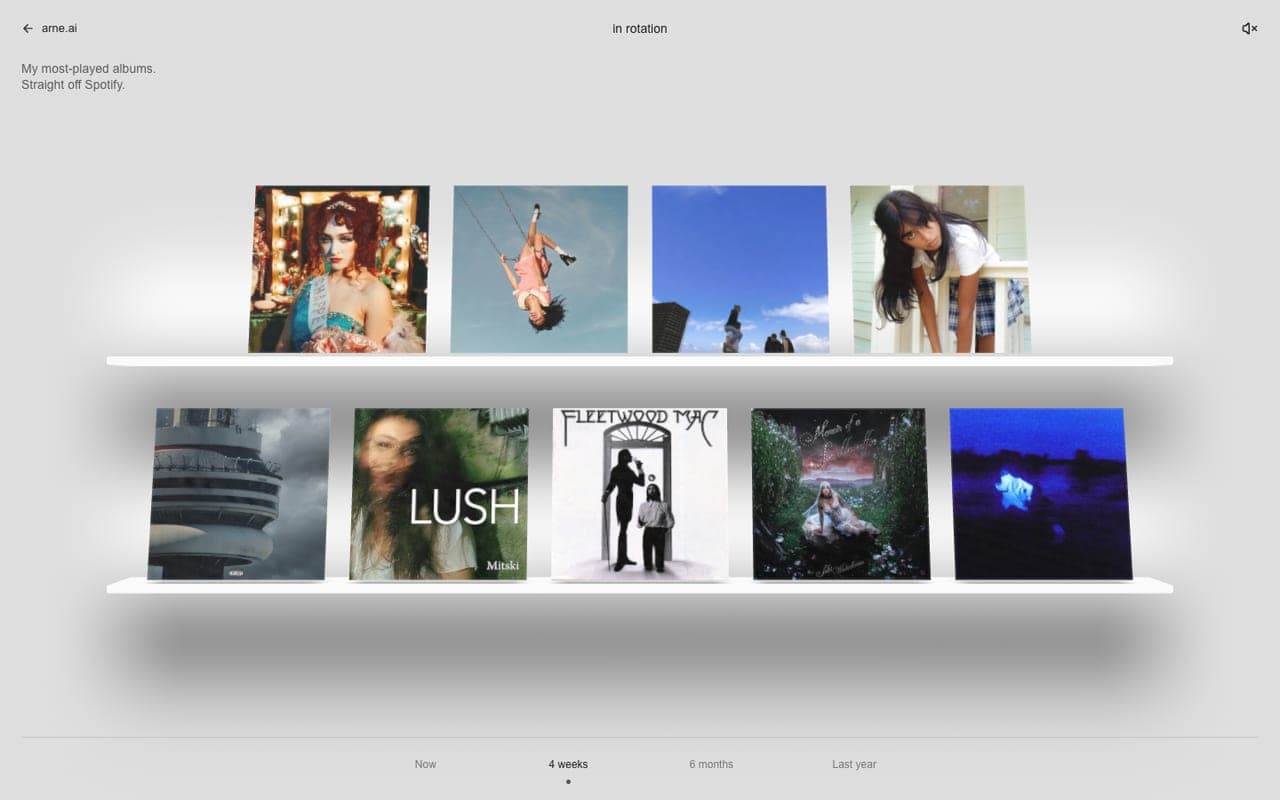Open the tower under stormy clouds album
The width and height of the screenshot is (1280, 800).
pyautogui.click(x=239, y=494)
